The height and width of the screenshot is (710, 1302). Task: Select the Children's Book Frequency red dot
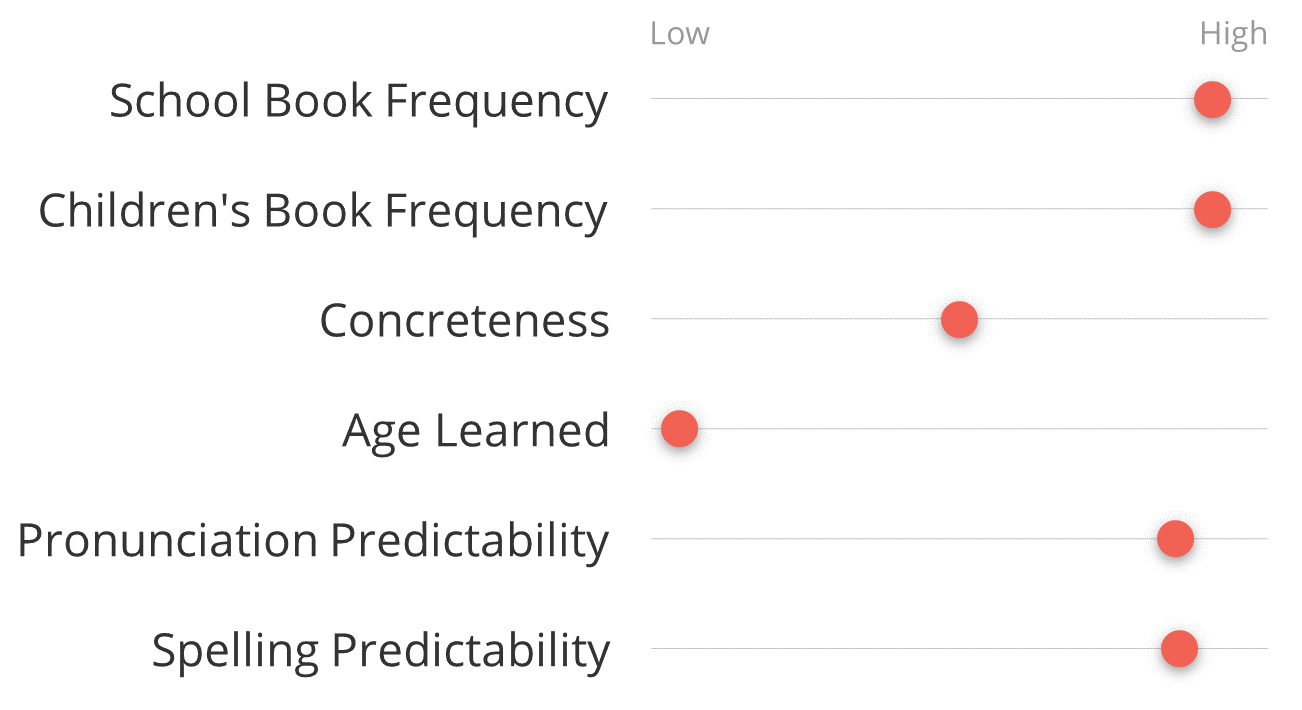click(1212, 209)
